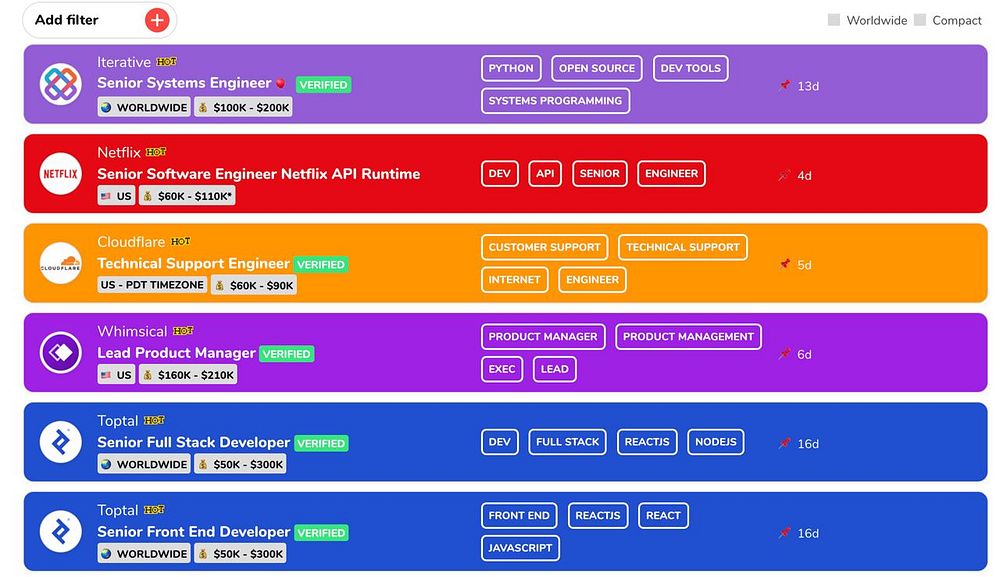The height and width of the screenshot is (577, 1000).
Task: Click VERIFIED badge on Lead Product Manager
Action: tap(286, 354)
